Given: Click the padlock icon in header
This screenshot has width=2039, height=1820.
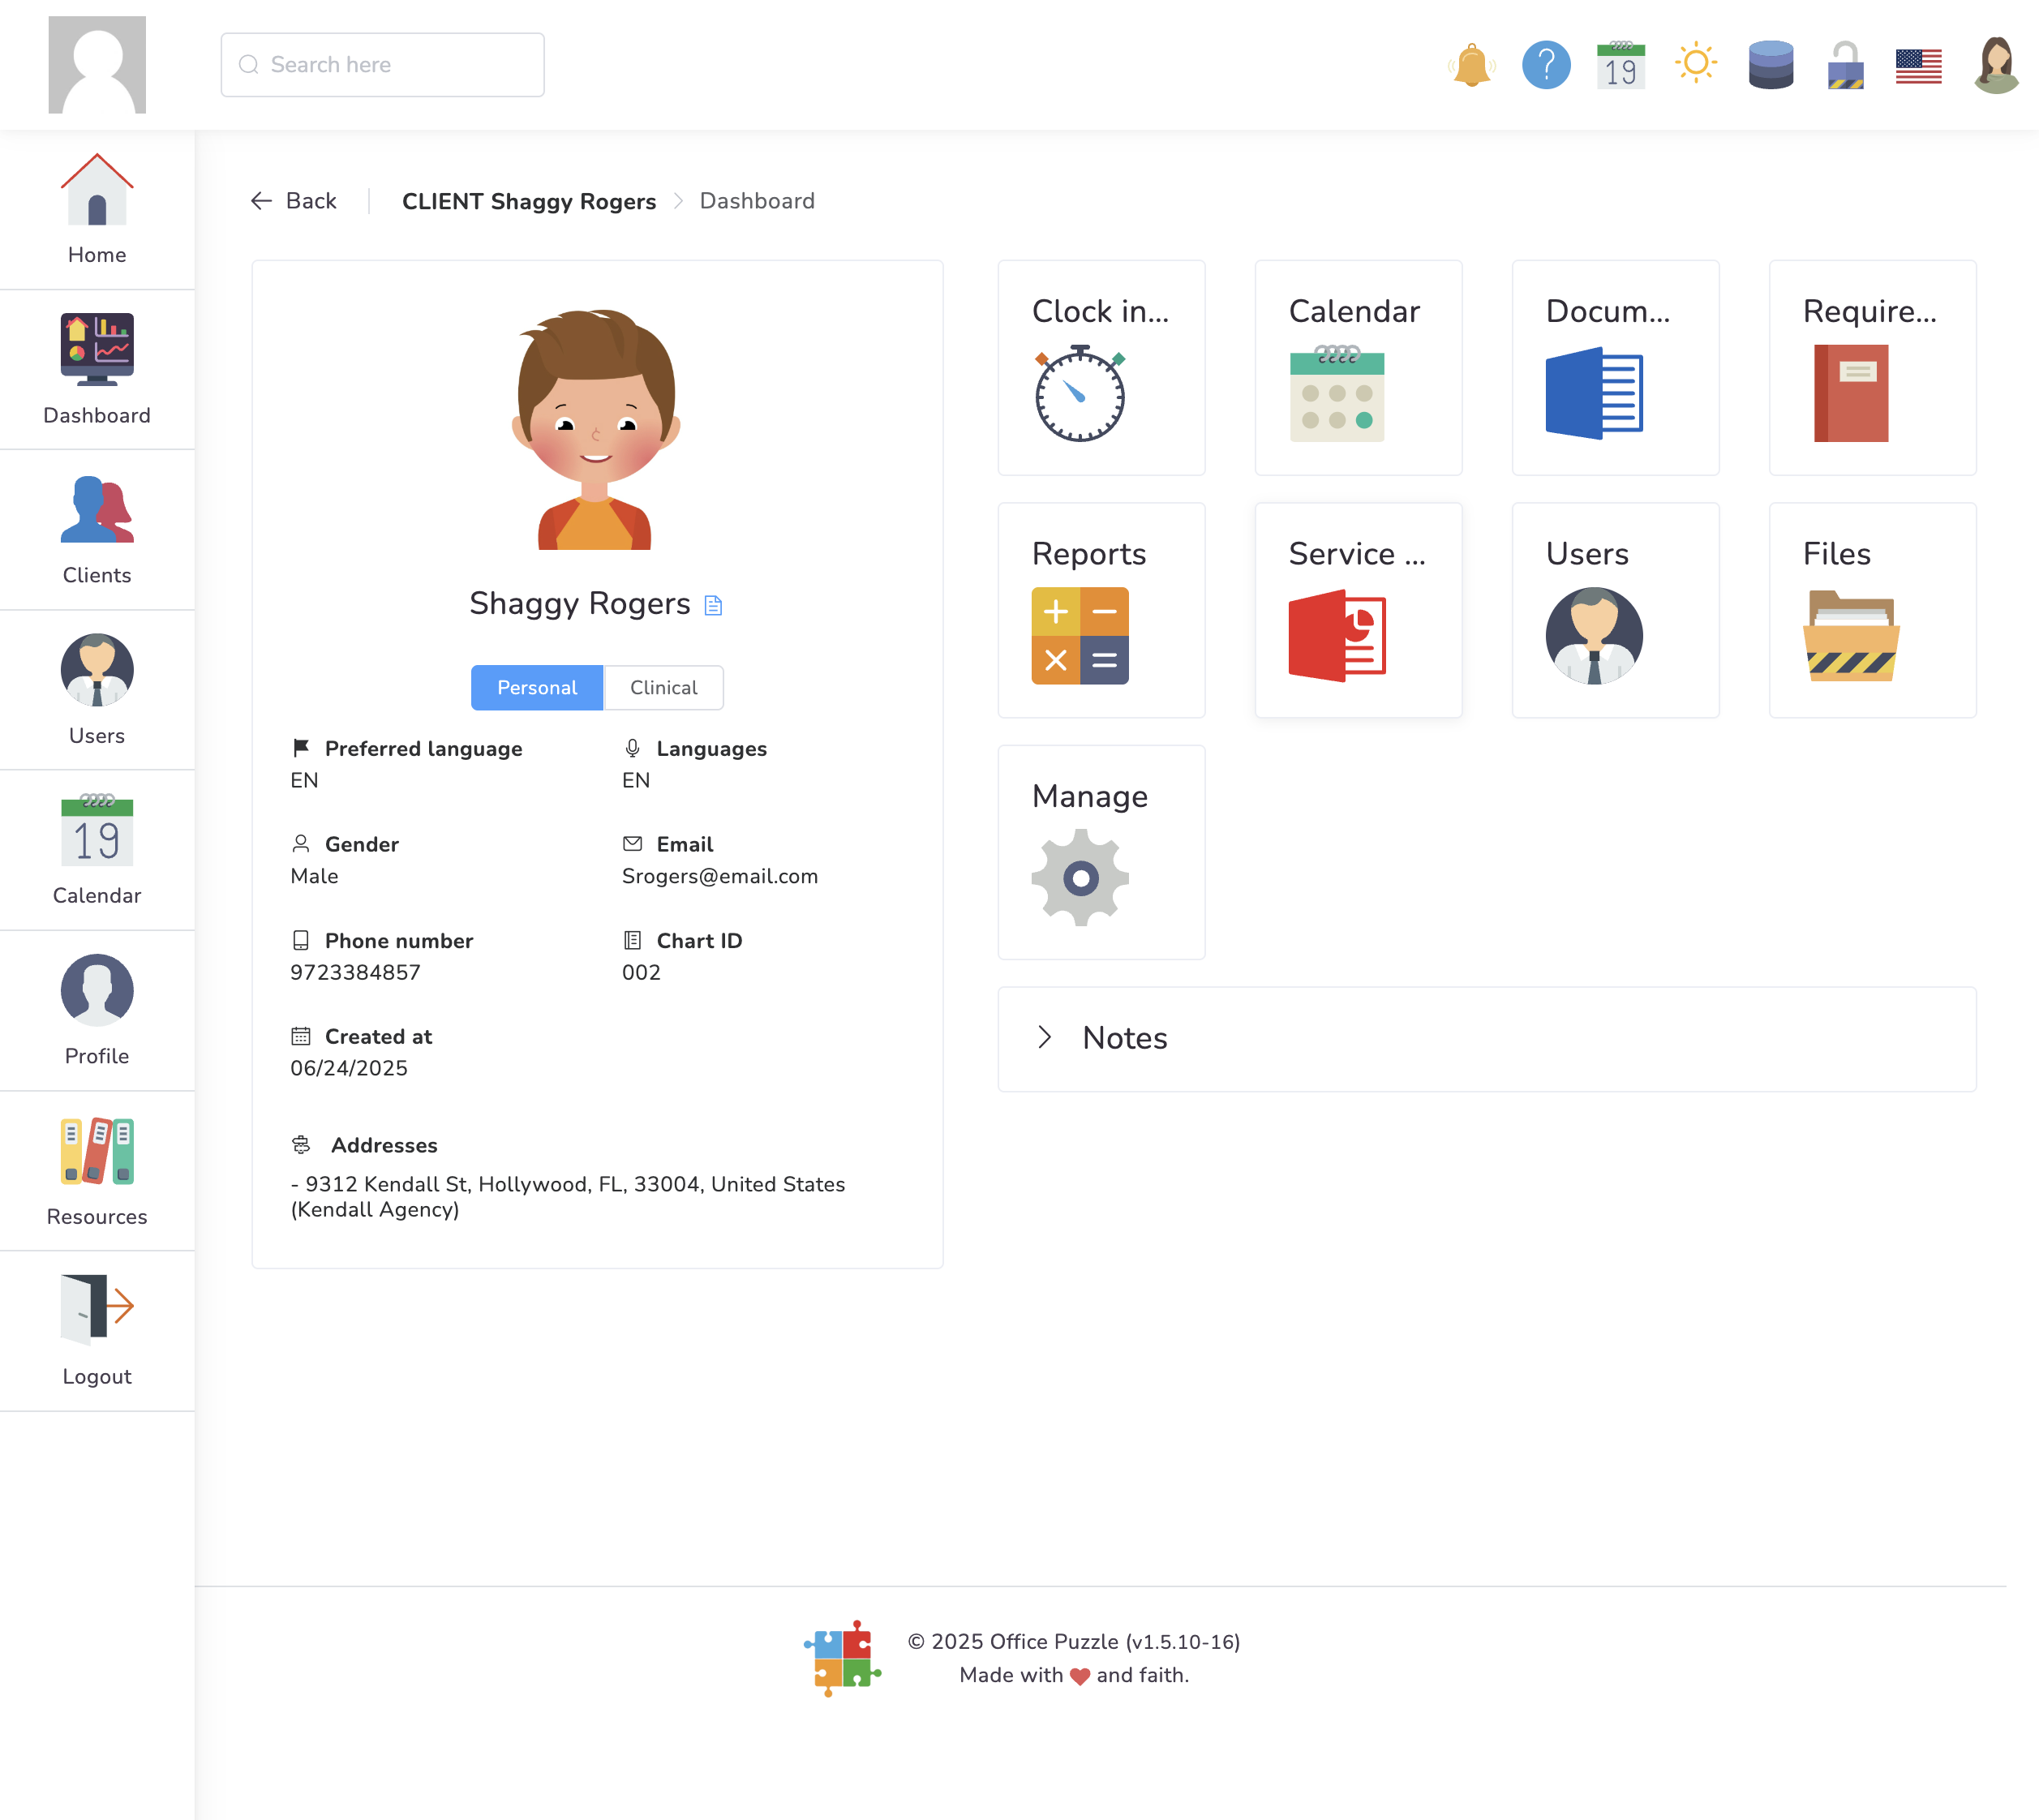Looking at the screenshot, I should 1845,66.
